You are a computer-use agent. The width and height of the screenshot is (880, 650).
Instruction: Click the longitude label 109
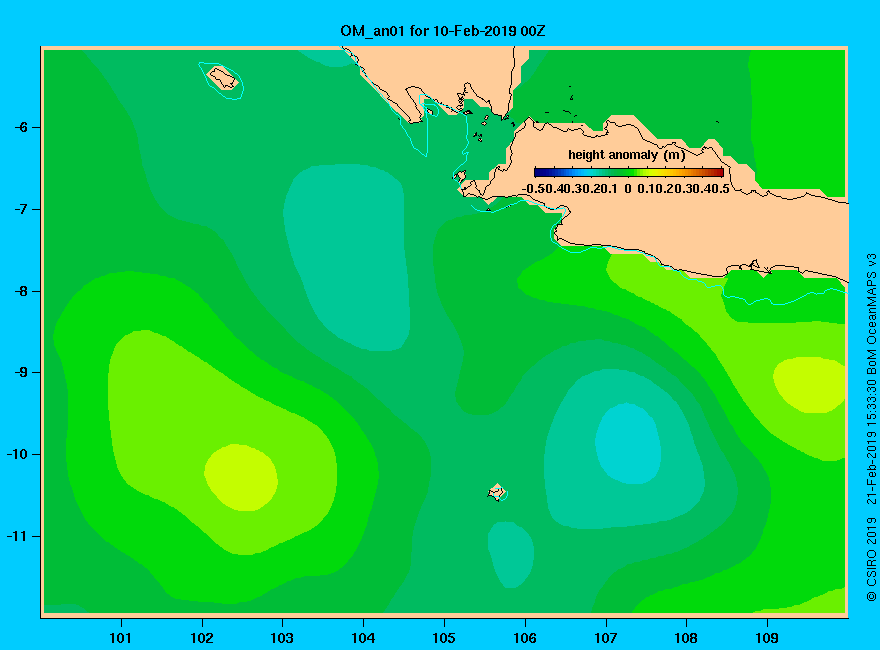(767, 638)
